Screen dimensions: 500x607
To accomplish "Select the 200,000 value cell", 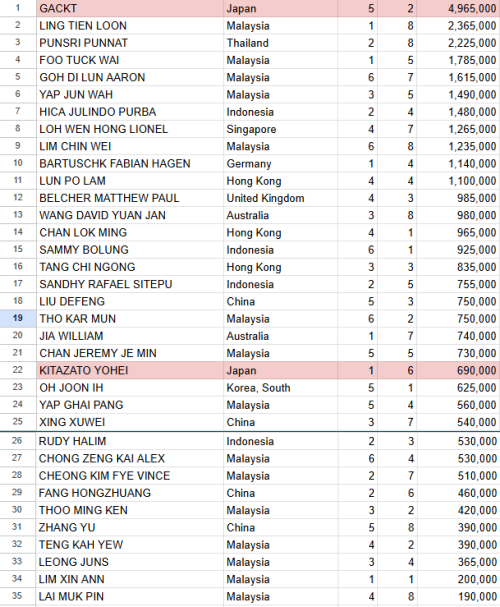I will tap(459, 579).
